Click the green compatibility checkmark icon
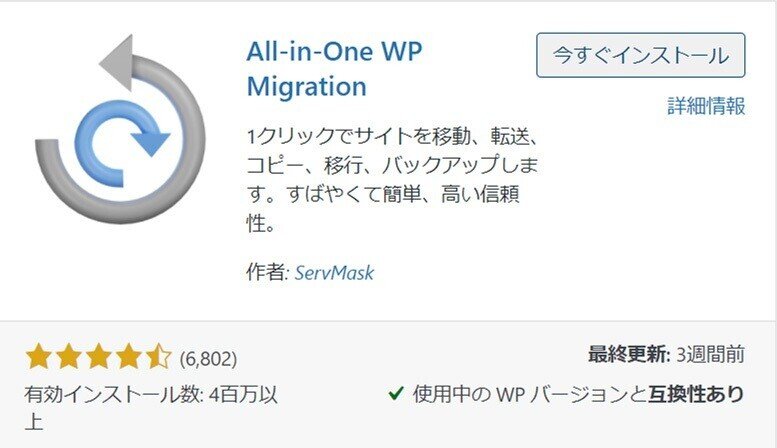The width and height of the screenshot is (777, 448). (x=396, y=394)
